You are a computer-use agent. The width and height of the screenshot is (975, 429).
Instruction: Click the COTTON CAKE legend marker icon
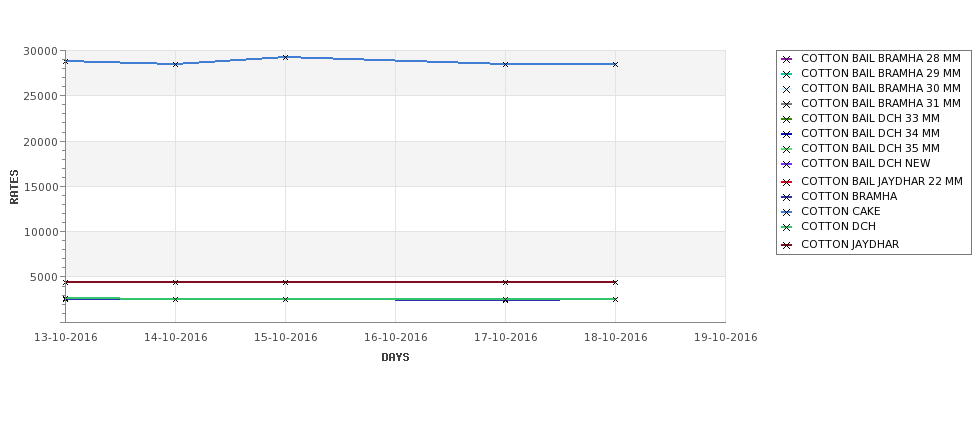coord(786,212)
